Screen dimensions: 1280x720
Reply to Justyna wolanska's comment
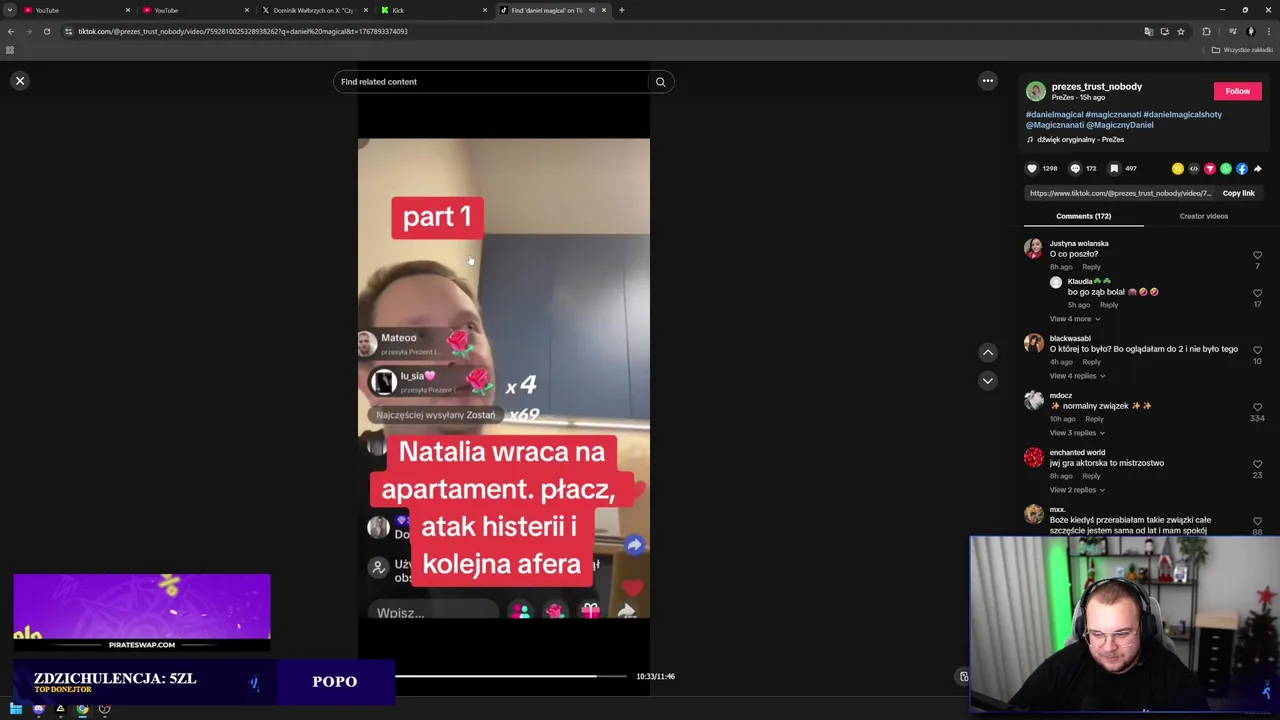click(x=1091, y=267)
